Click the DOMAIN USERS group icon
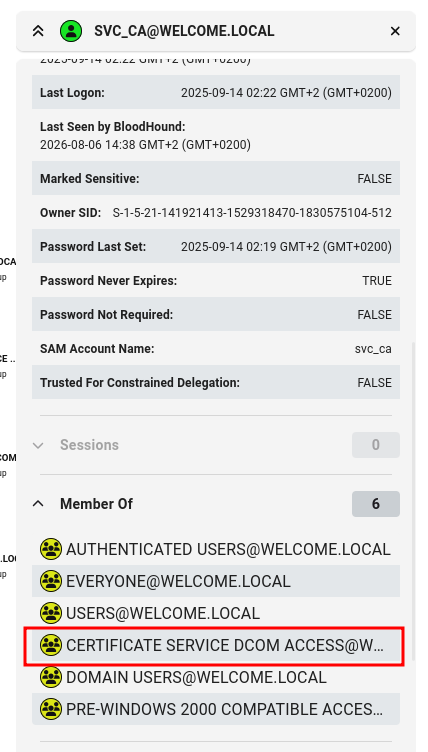This screenshot has width=428, height=752. 50,678
